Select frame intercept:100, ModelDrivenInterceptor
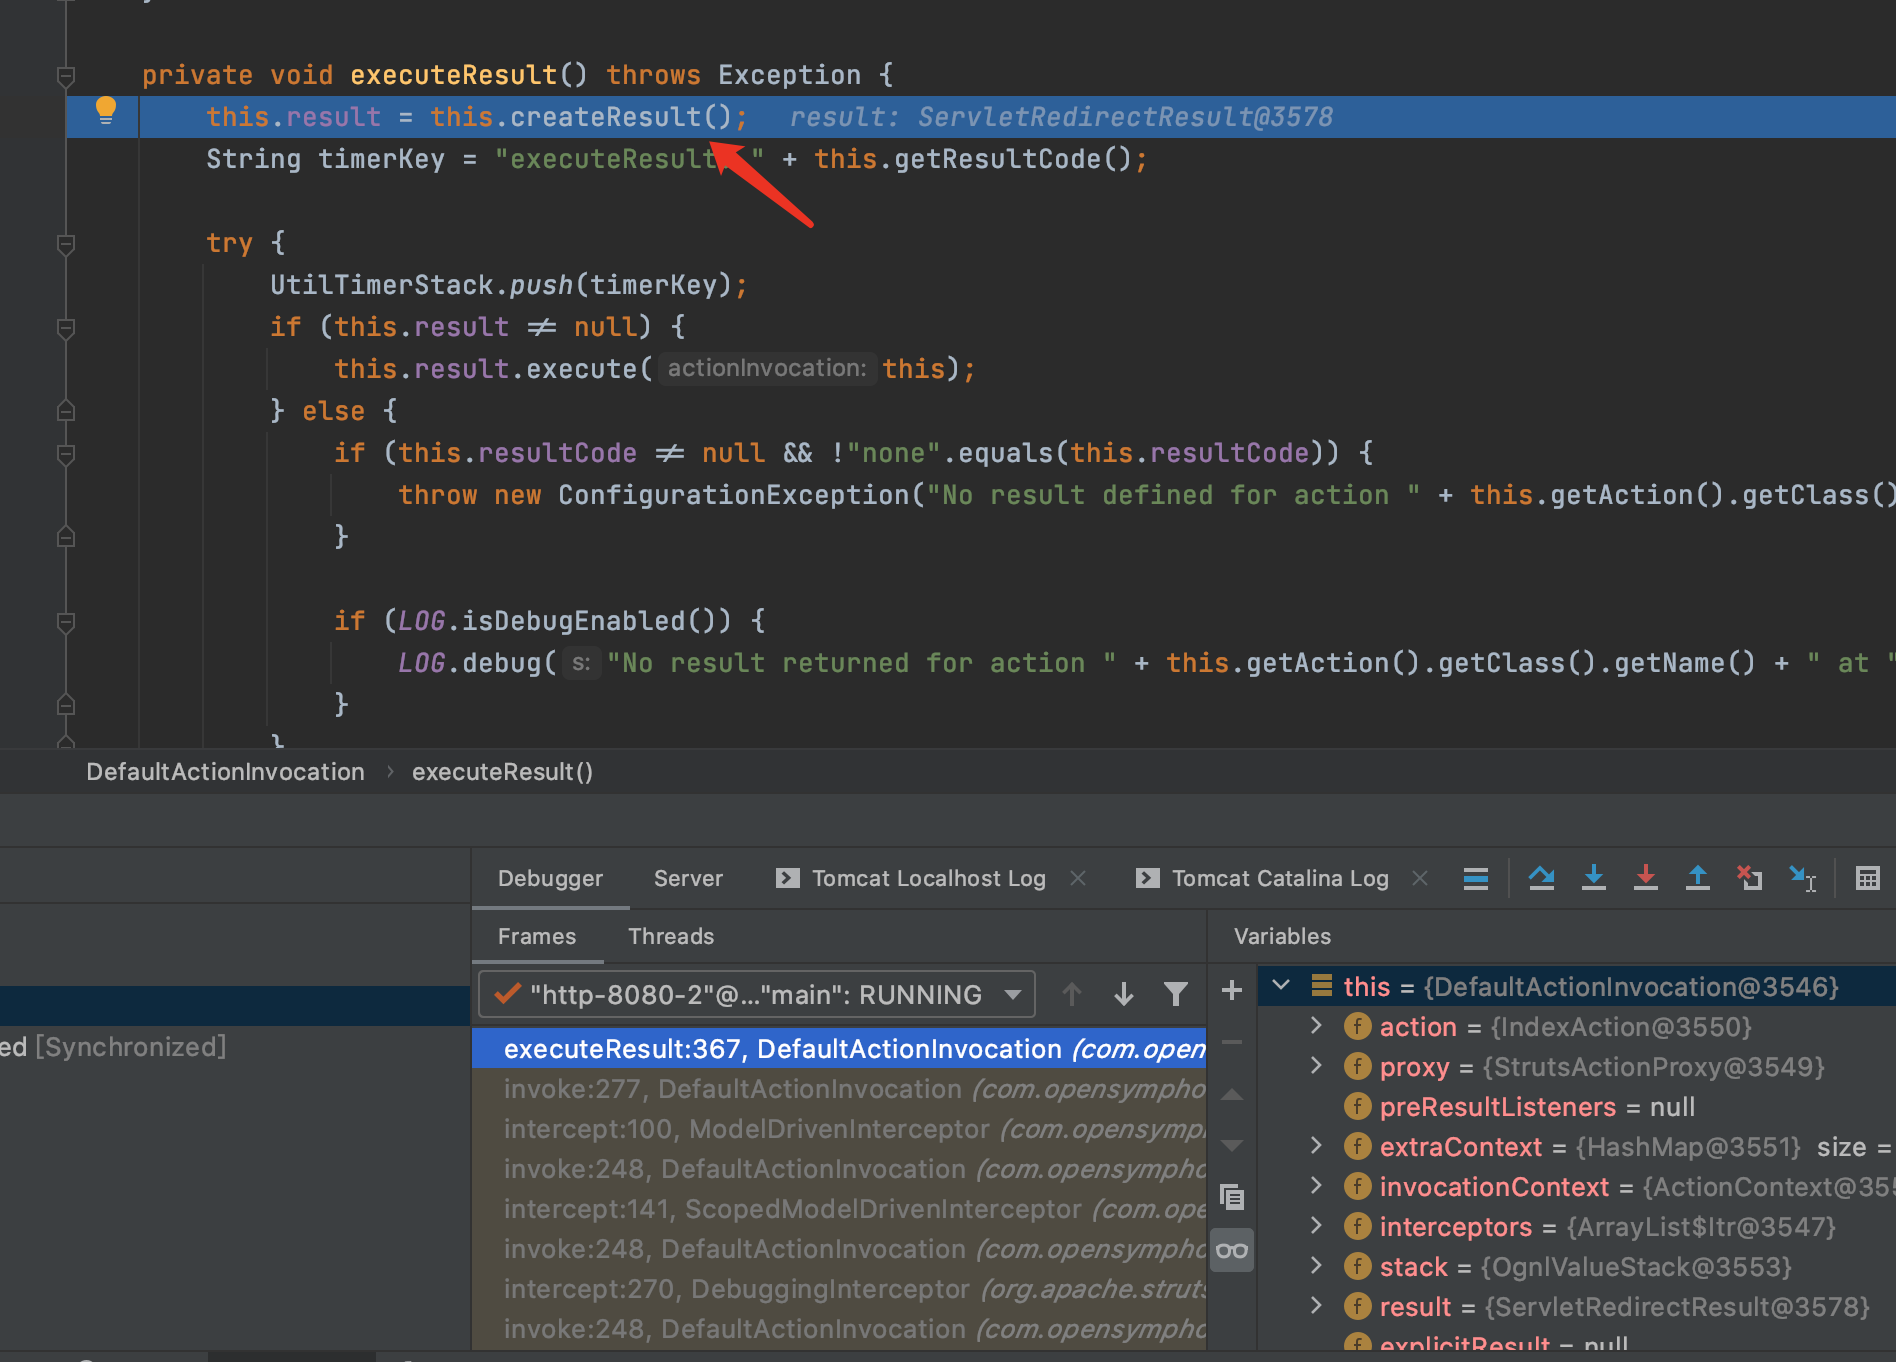 (839, 1128)
